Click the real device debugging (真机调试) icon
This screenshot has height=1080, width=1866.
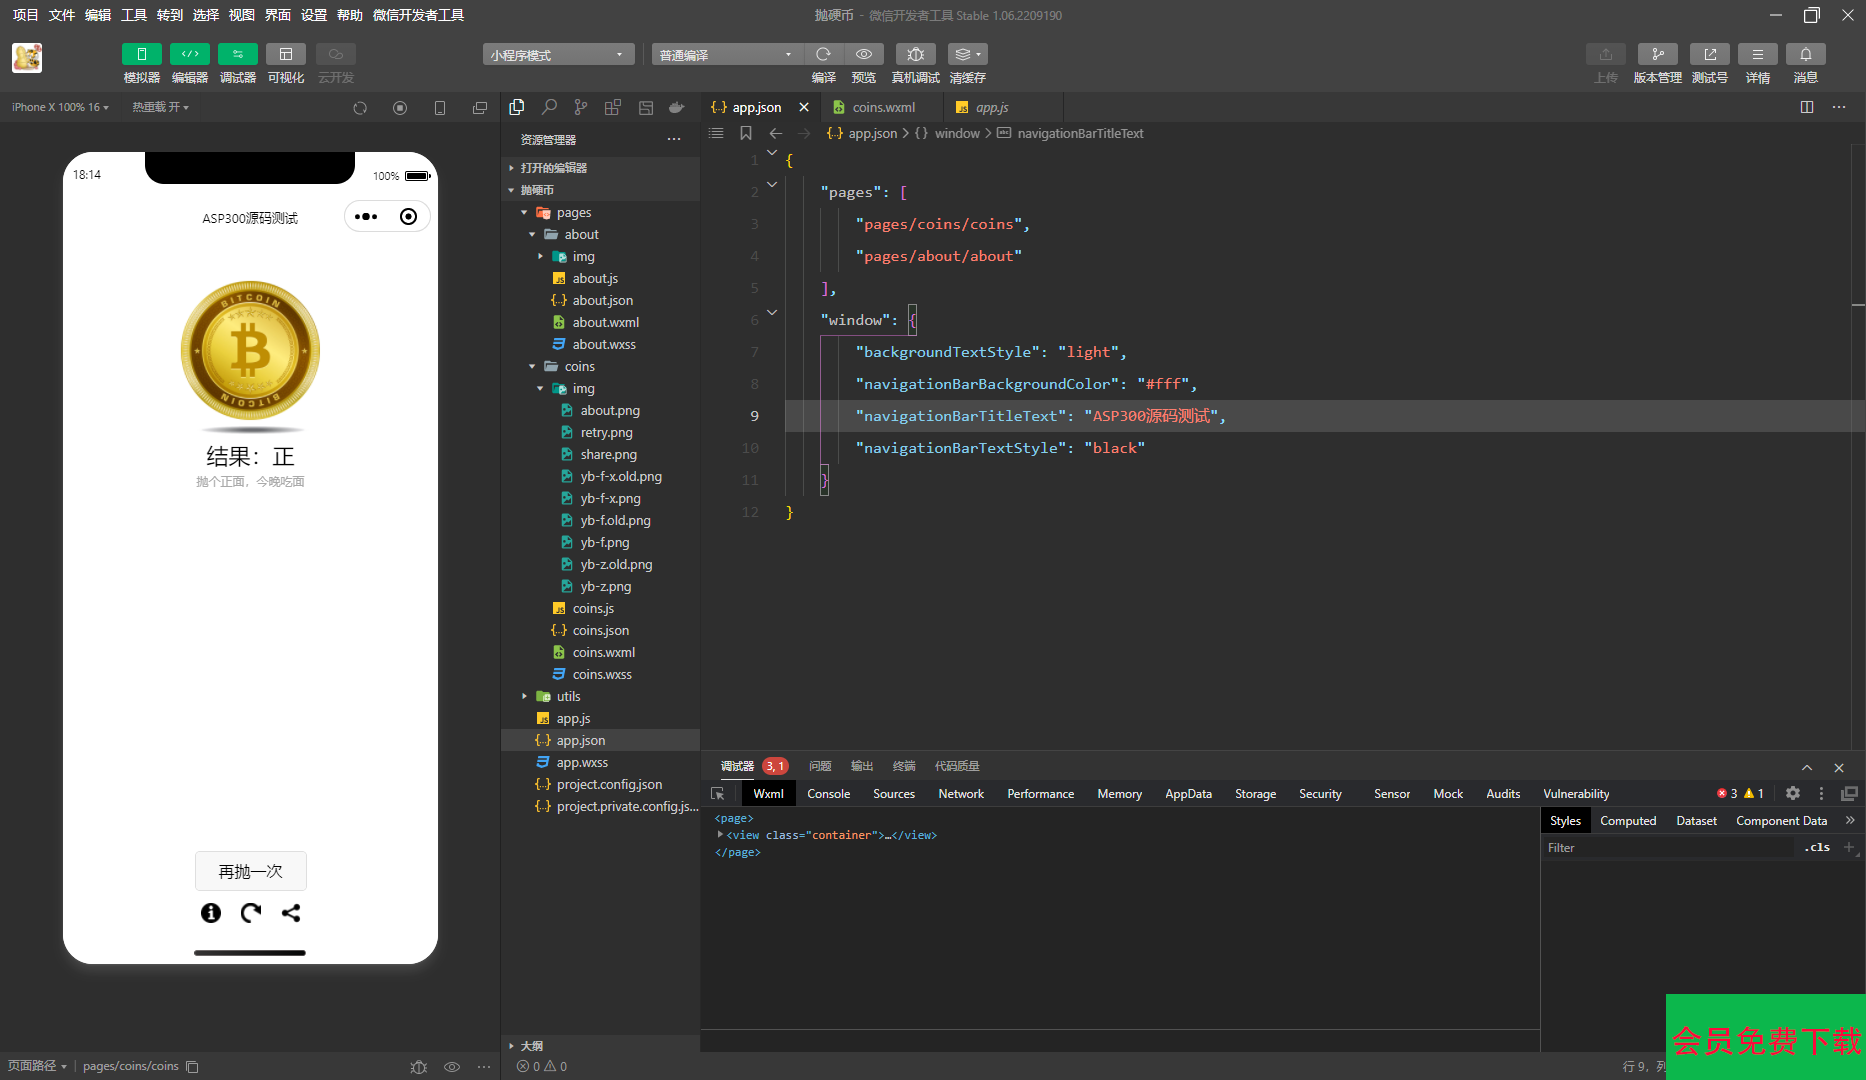point(915,55)
